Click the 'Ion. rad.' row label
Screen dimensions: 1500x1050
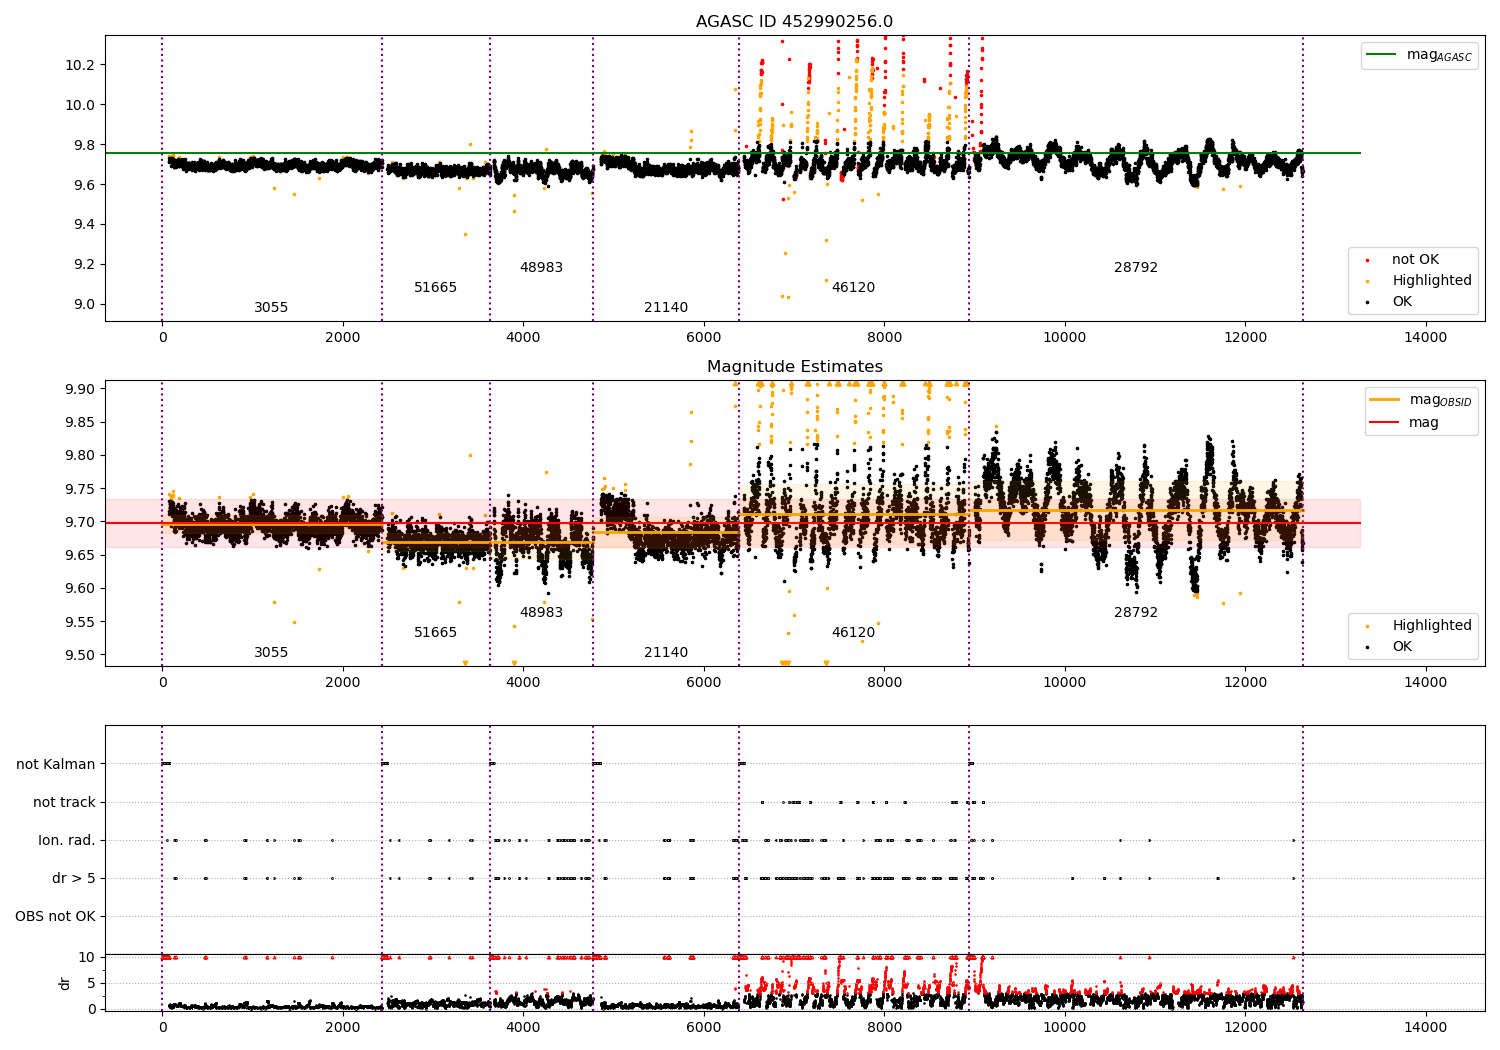click(x=67, y=840)
